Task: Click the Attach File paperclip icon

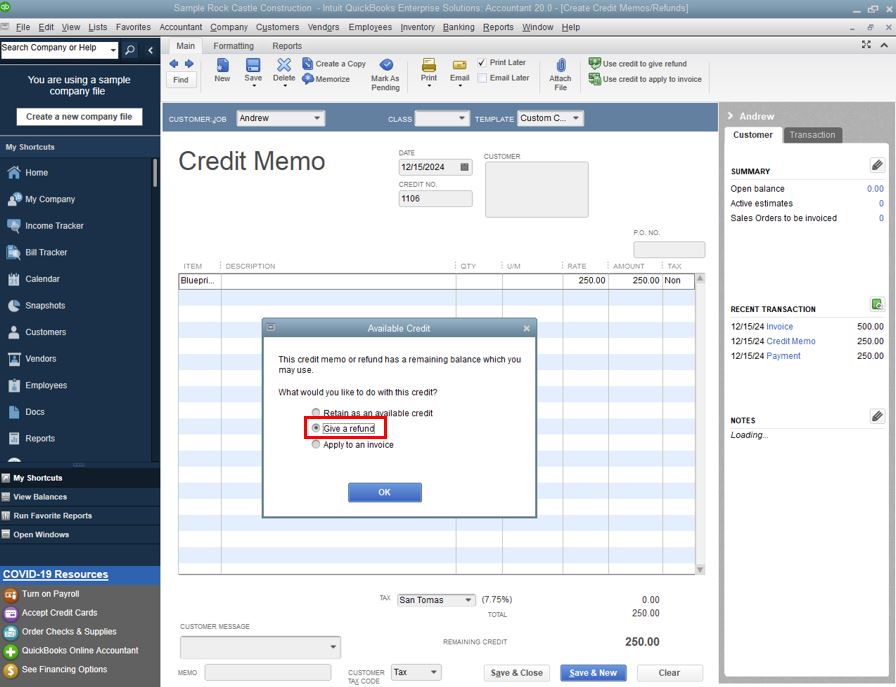Action: (x=560, y=65)
